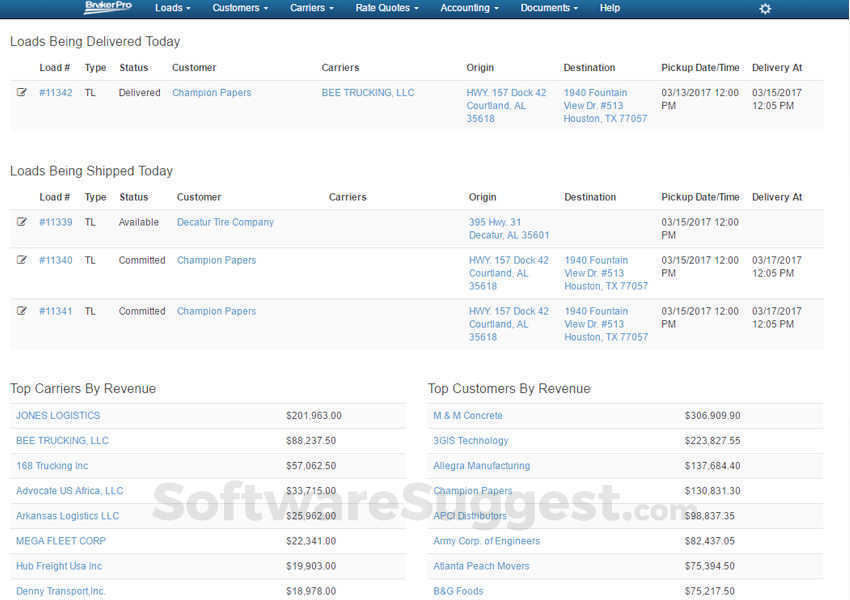The width and height of the screenshot is (850, 600).
Task: Click the Top Customers By Revenue heading
Action: click(x=509, y=389)
